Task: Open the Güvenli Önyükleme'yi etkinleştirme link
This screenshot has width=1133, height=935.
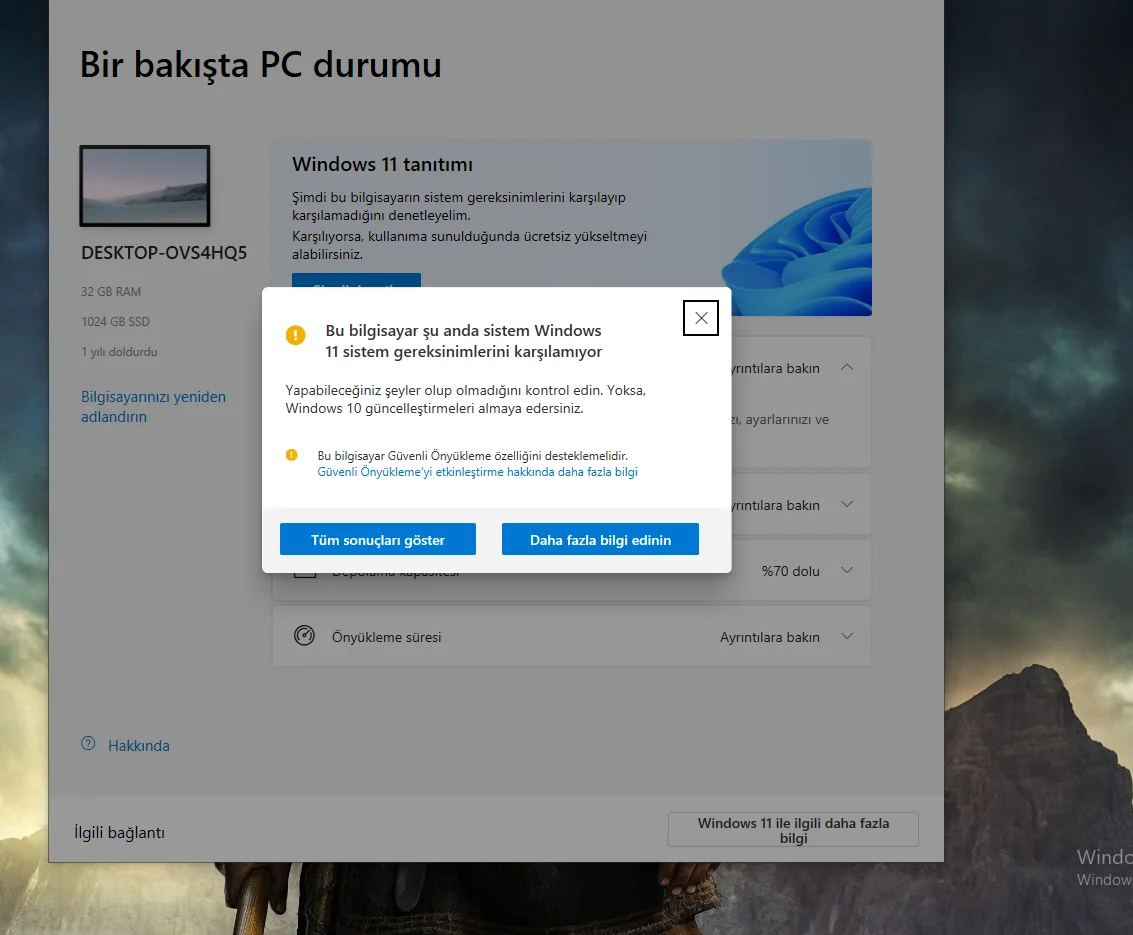Action: [477, 472]
